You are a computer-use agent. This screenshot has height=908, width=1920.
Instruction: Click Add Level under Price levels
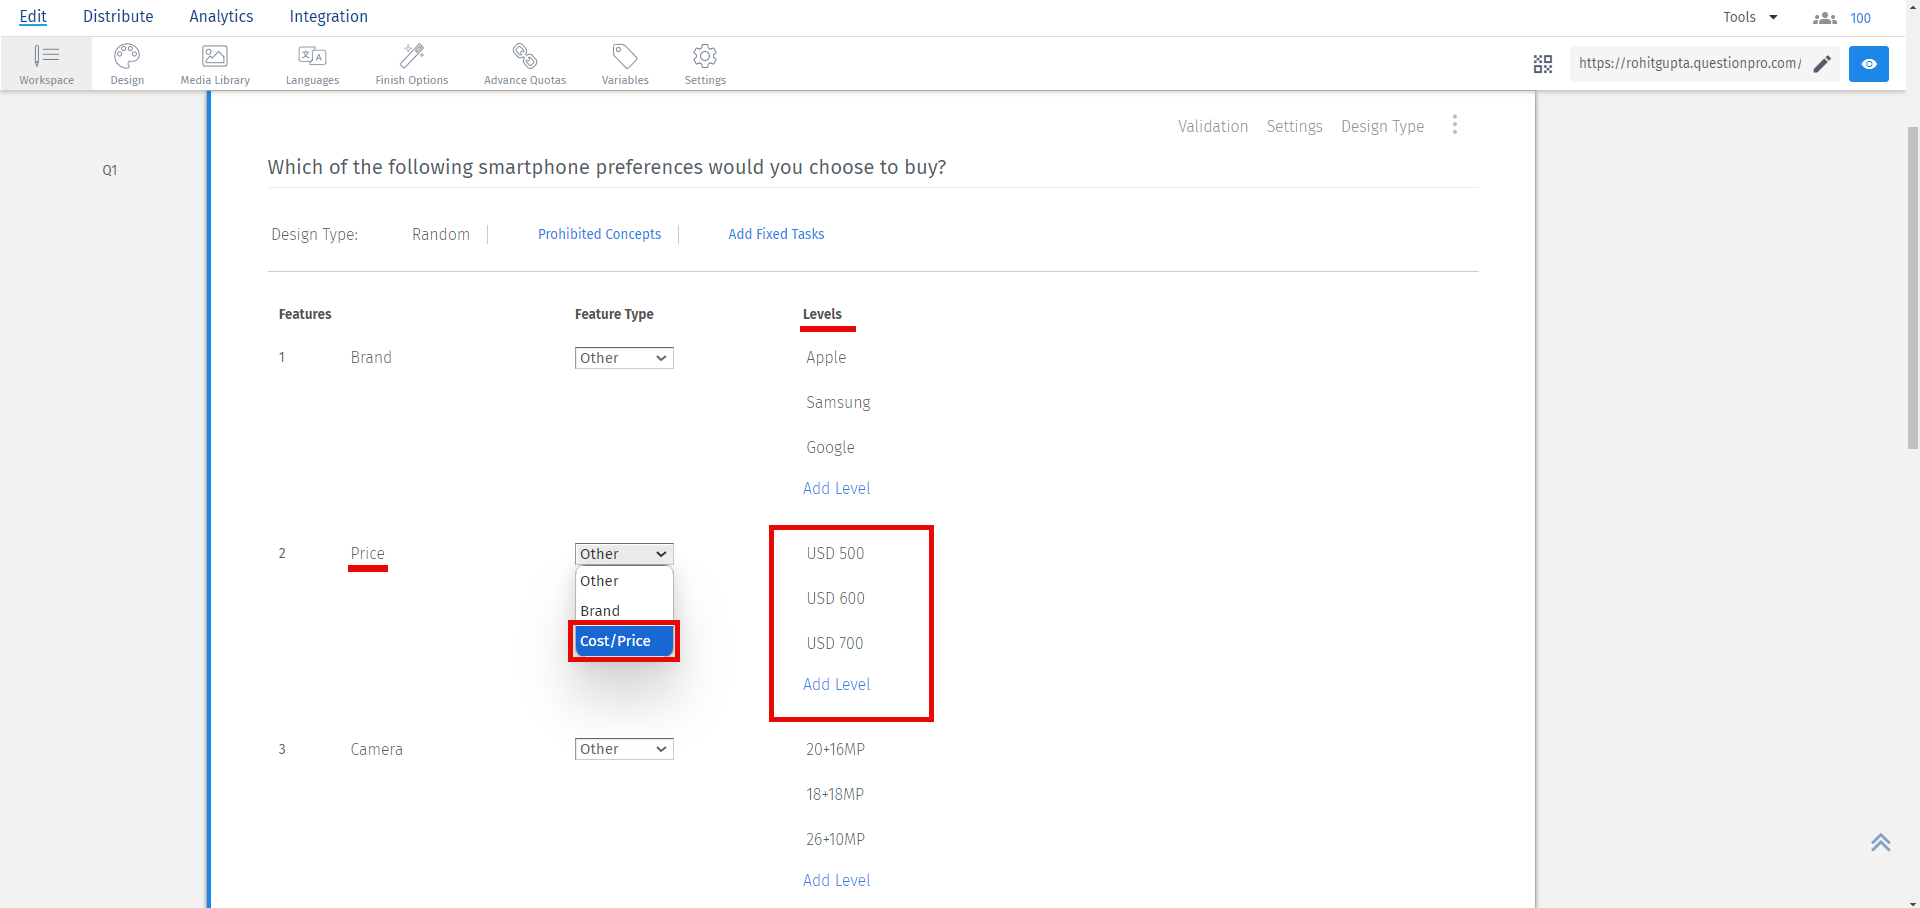(x=837, y=684)
